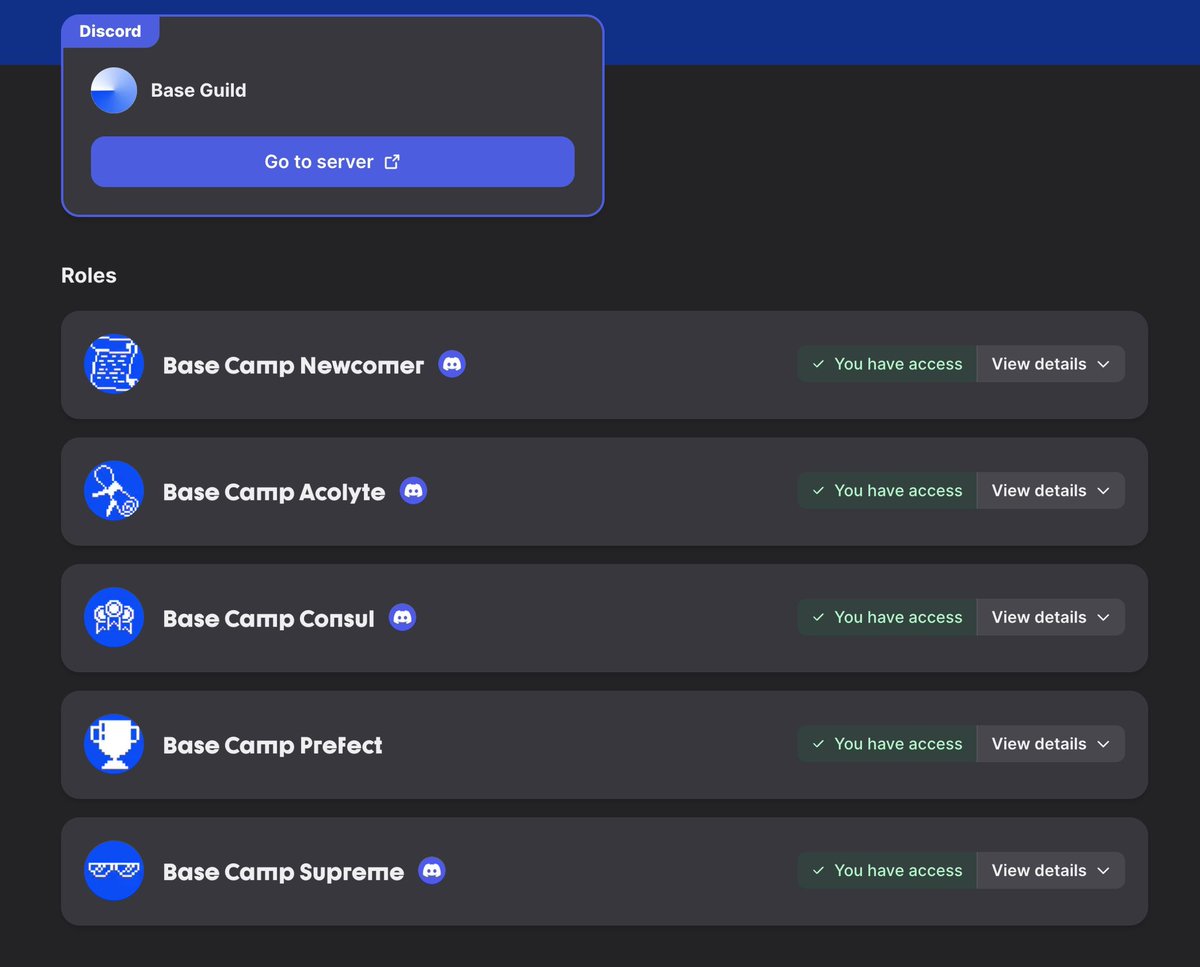Click the Base Camp Consul role title
This screenshot has height=967, width=1200.
click(269, 618)
